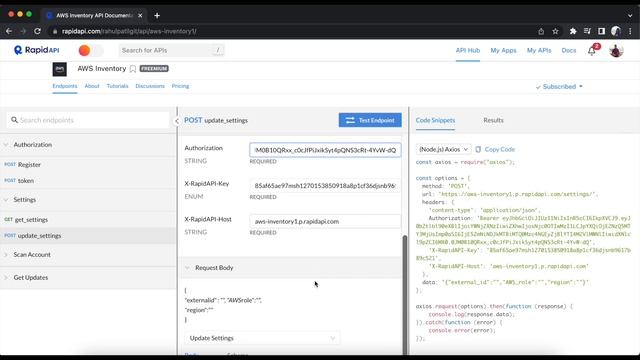
Task: Open the API Hub tab
Action: [468, 51]
